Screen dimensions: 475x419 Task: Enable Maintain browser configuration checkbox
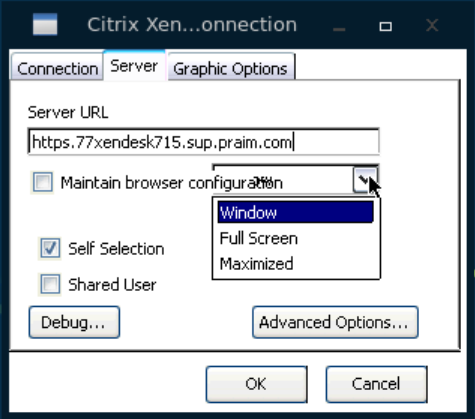coord(43,182)
